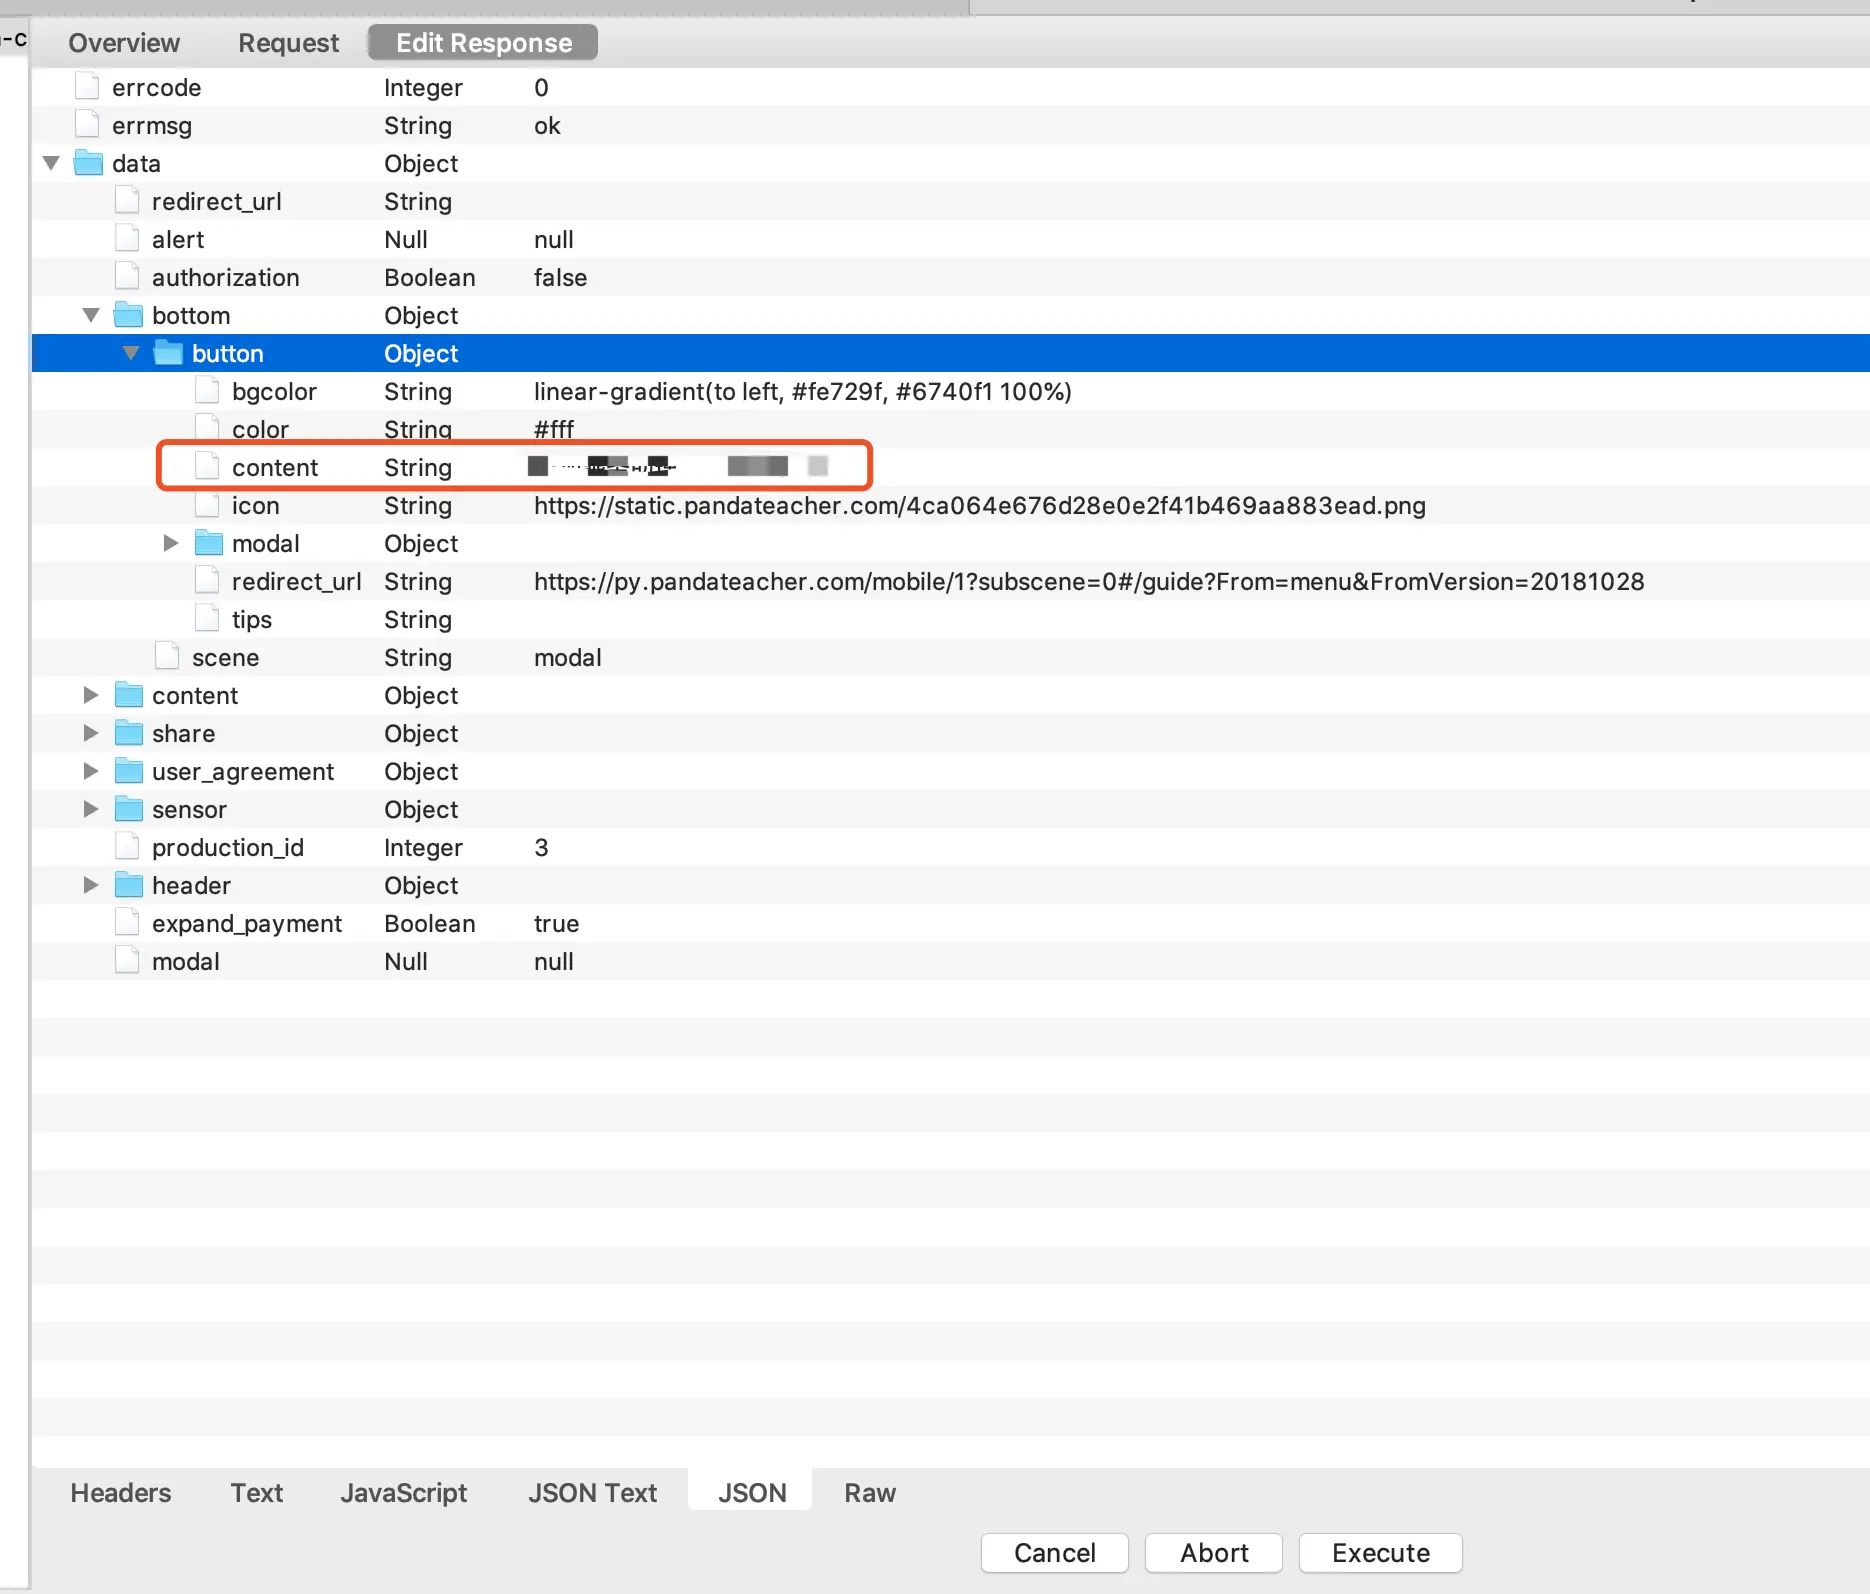Viewport: 1870px width, 1594px height.
Task: Open the Headers view tab
Action: [121, 1493]
